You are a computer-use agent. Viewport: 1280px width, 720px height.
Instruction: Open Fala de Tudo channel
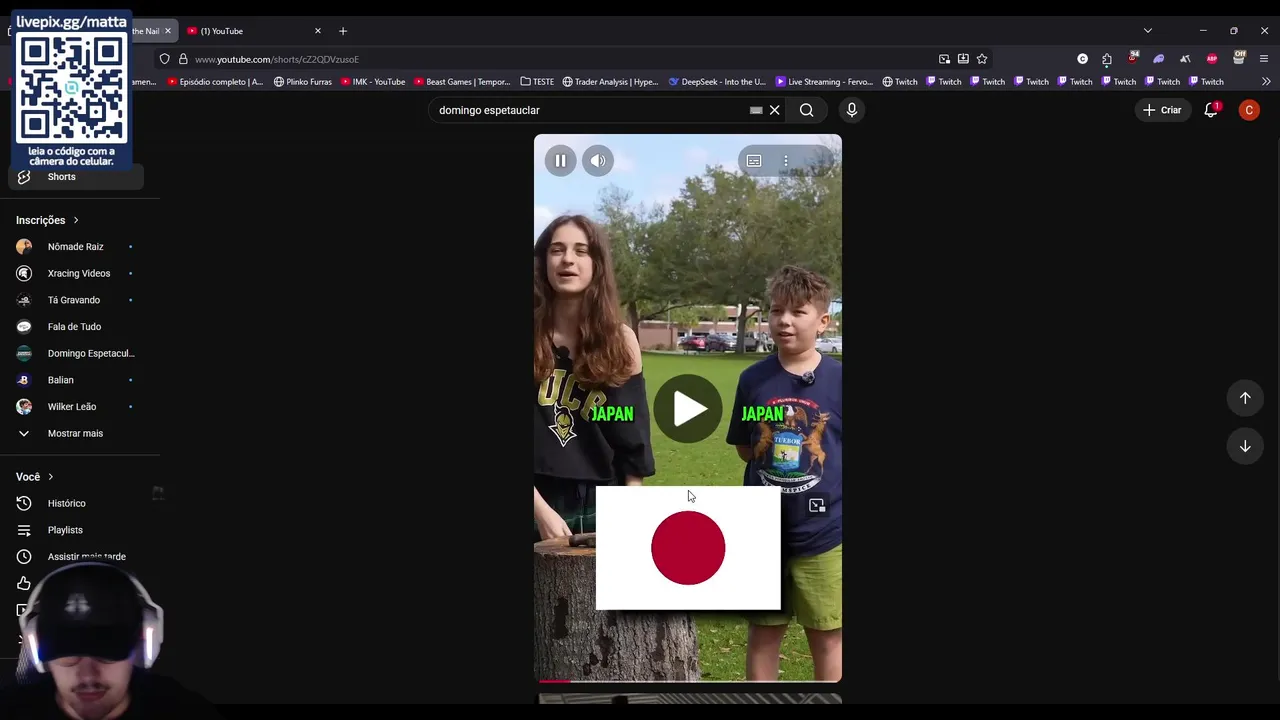[76, 327]
